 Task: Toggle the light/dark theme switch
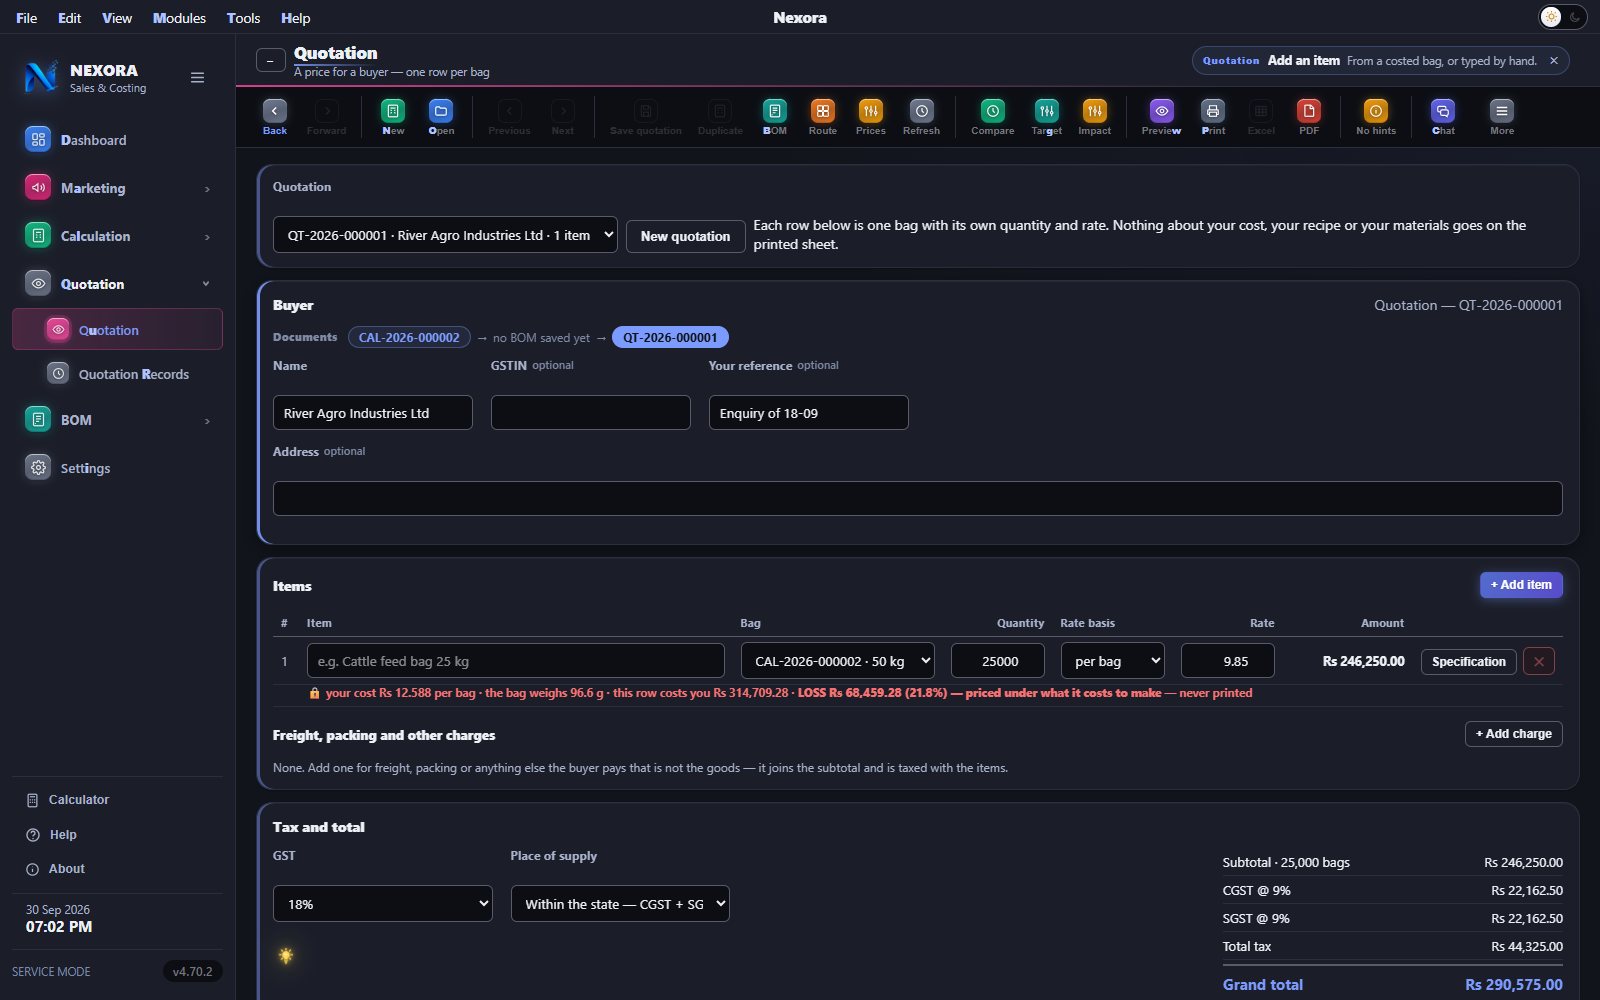[1563, 17]
